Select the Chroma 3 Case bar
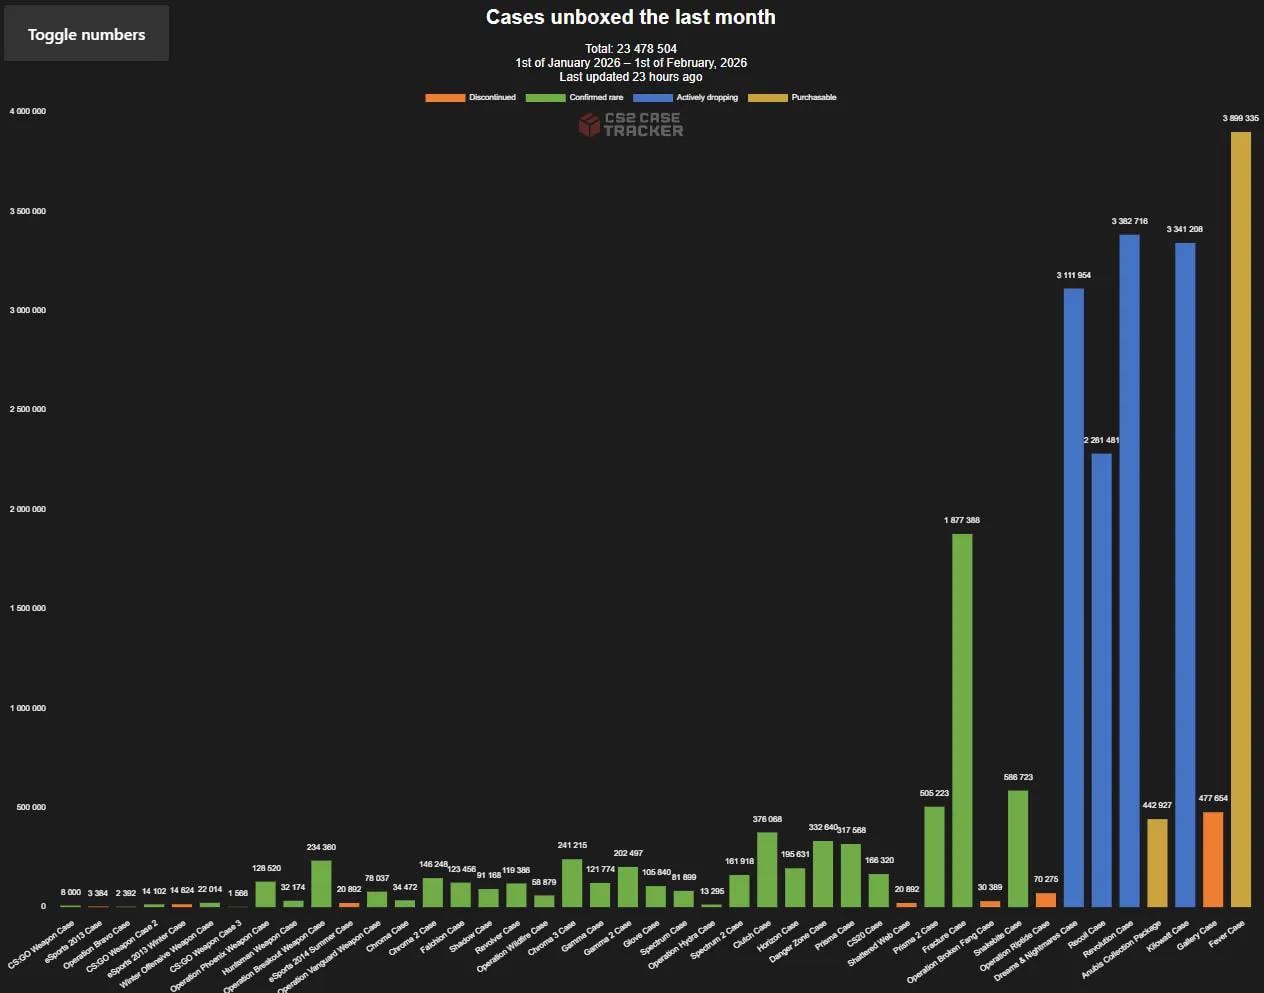 [x=572, y=882]
